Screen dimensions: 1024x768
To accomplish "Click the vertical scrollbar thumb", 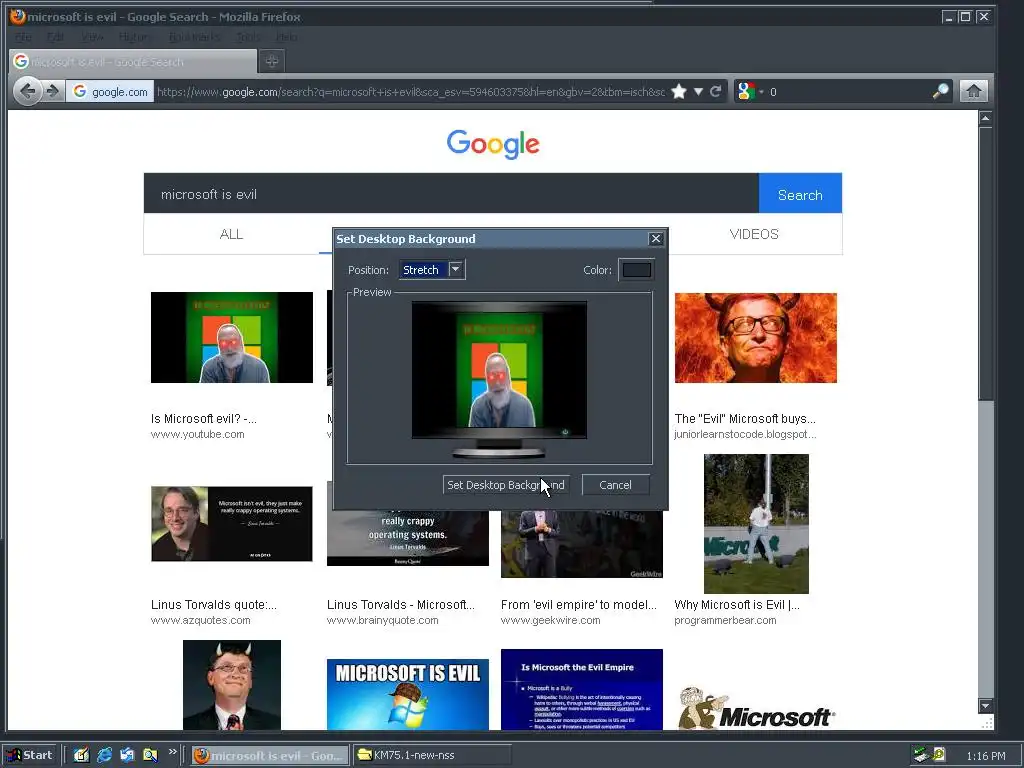I will click(985, 264).
